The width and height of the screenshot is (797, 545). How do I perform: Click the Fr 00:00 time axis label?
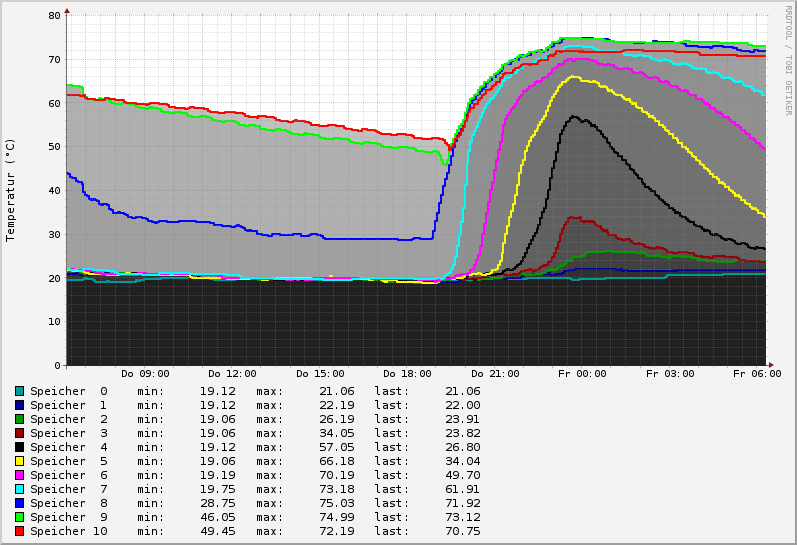(582, 374)
